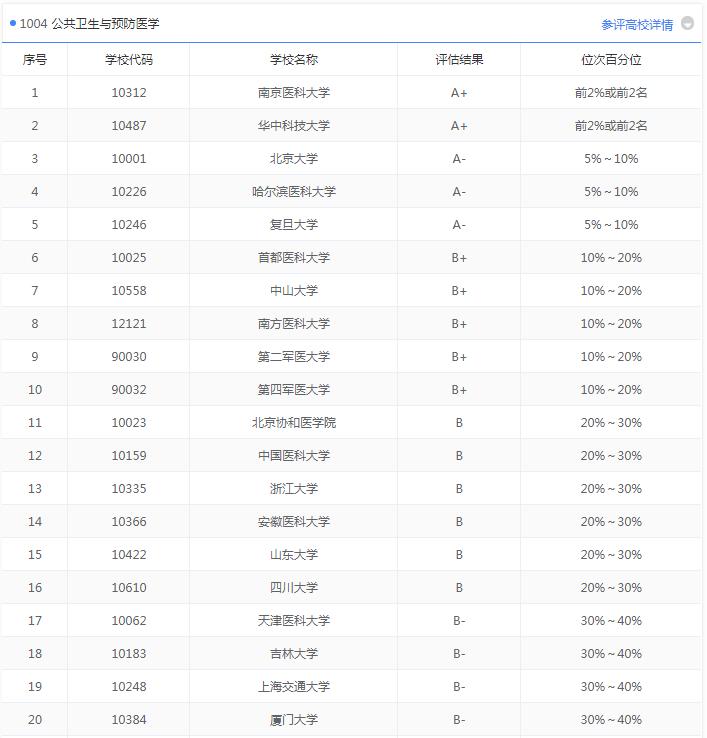Click 5%~10% in the 复旦大学 row

click(x=611, y=225)
